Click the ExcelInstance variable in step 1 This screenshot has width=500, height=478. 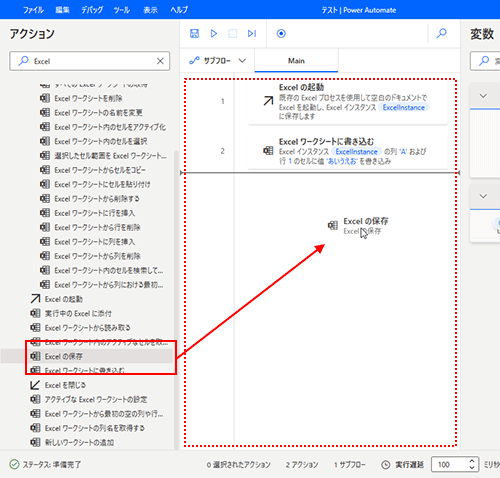pyautogui.click(x=404, y=107)
